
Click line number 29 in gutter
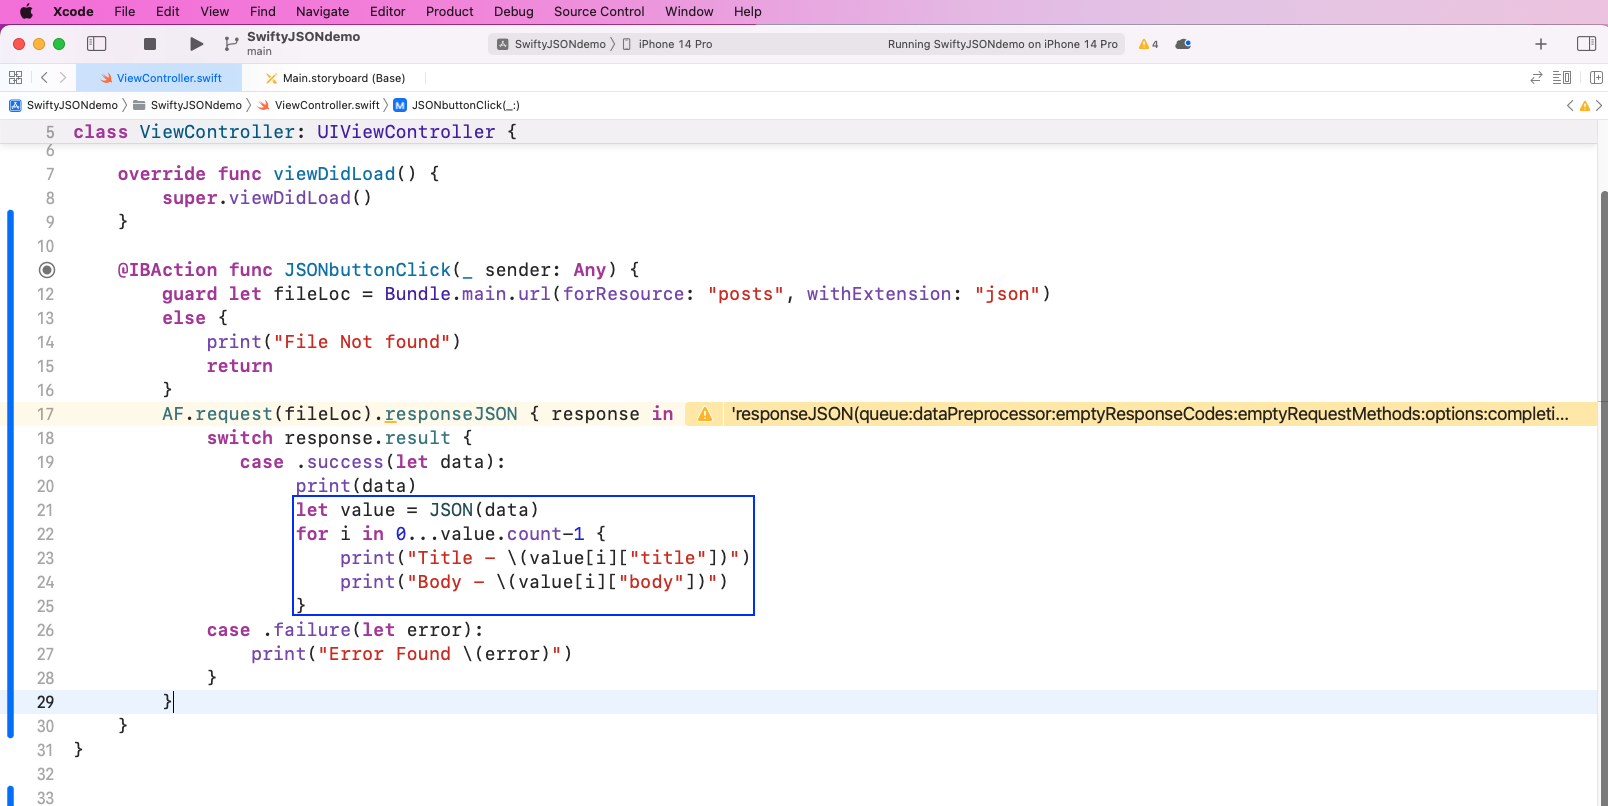coord(46,702)
